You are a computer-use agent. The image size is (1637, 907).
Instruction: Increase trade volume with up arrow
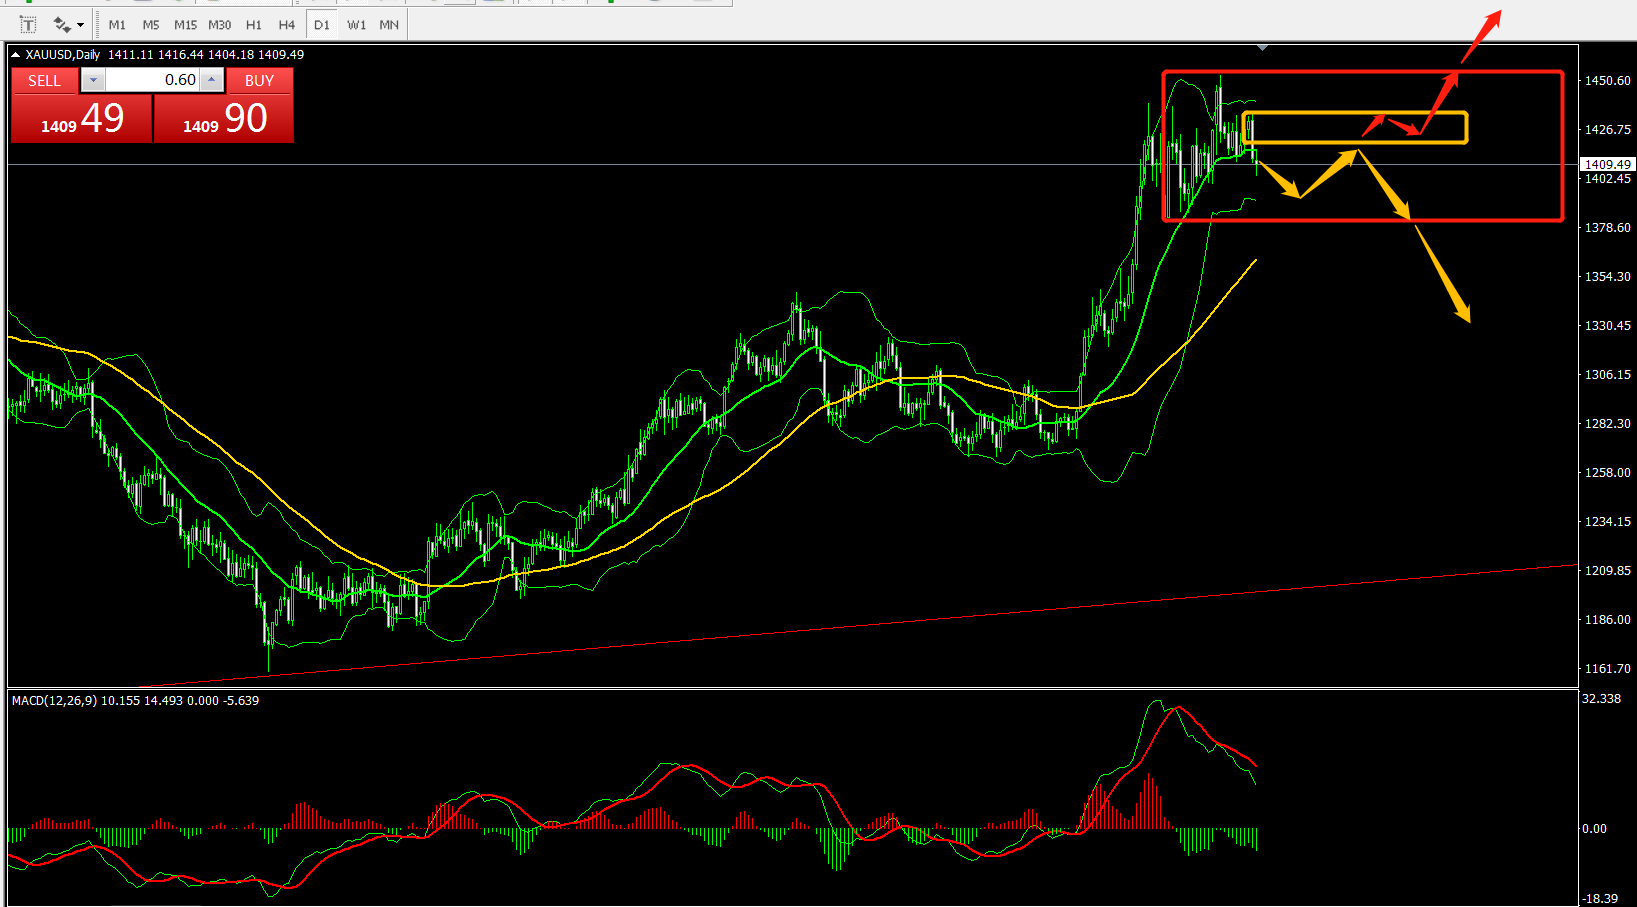pyautogui.click(x=212, y=80)
